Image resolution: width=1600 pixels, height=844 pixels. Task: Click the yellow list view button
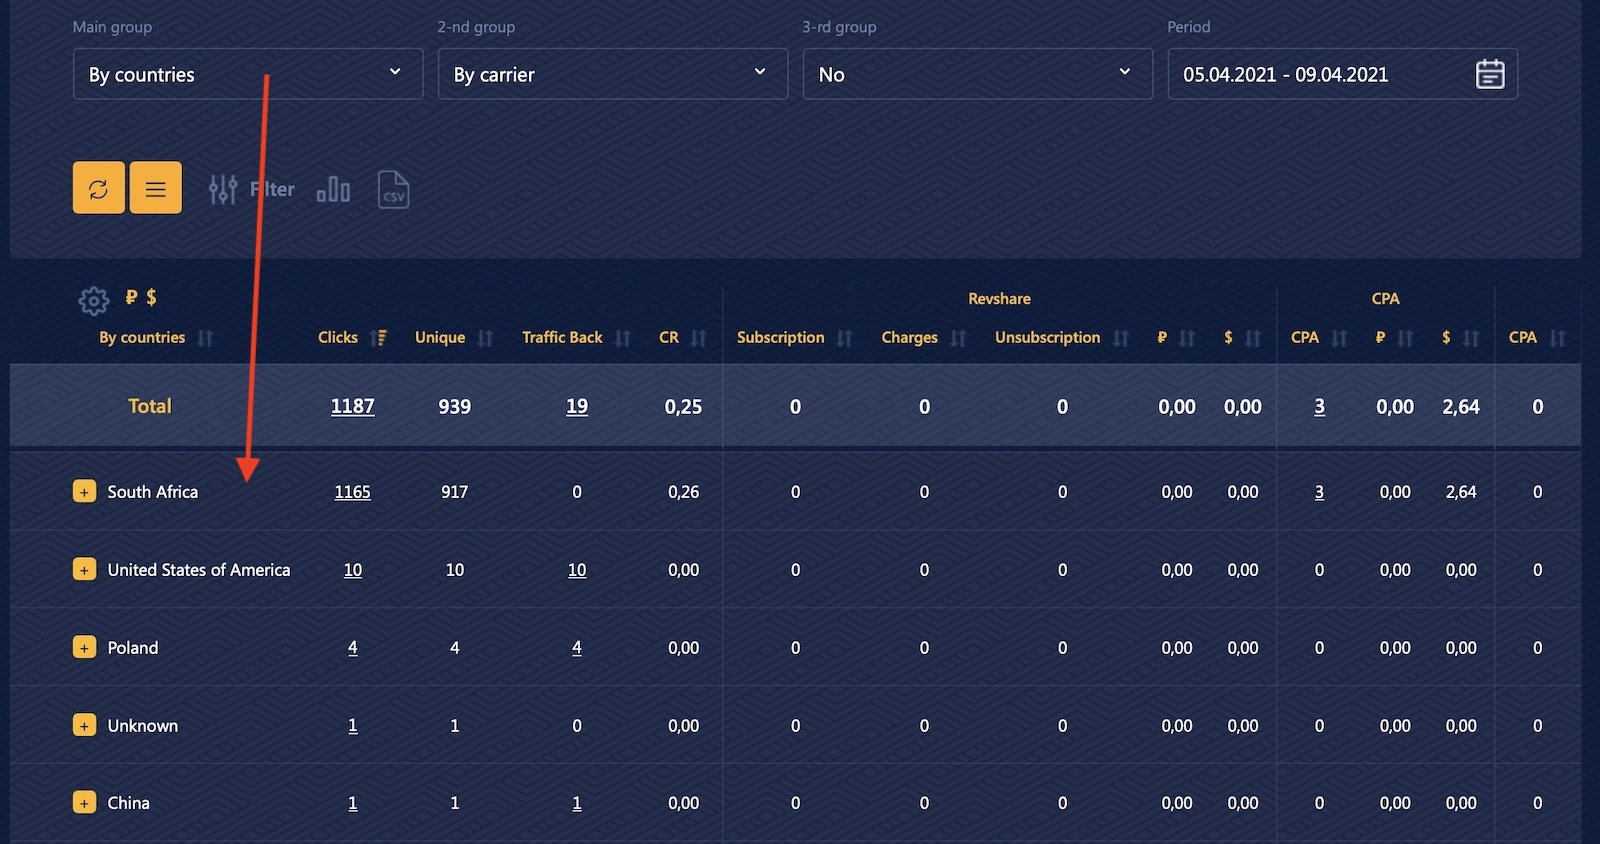tap(156, 188)
